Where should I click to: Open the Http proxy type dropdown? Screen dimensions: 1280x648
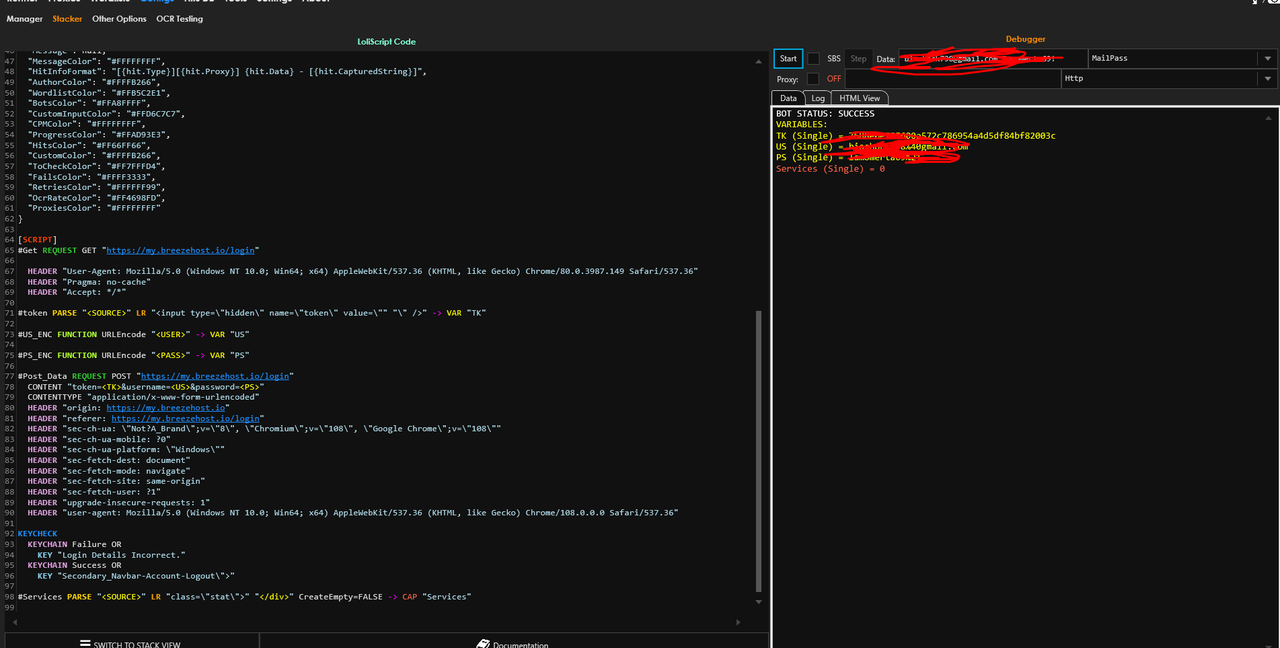pyautogui.click(x=1169, y=79)
